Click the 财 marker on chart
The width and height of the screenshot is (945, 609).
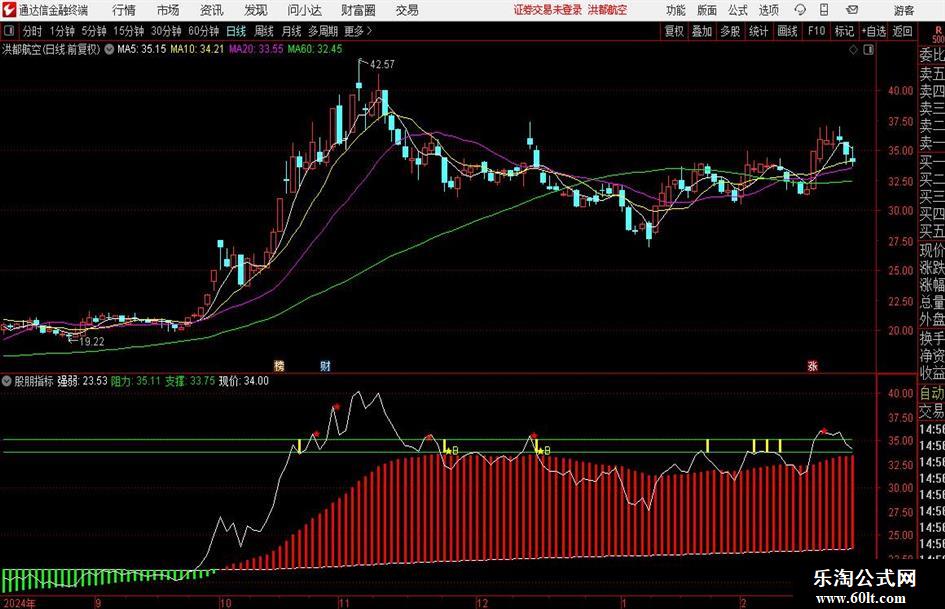coord(325,365)
